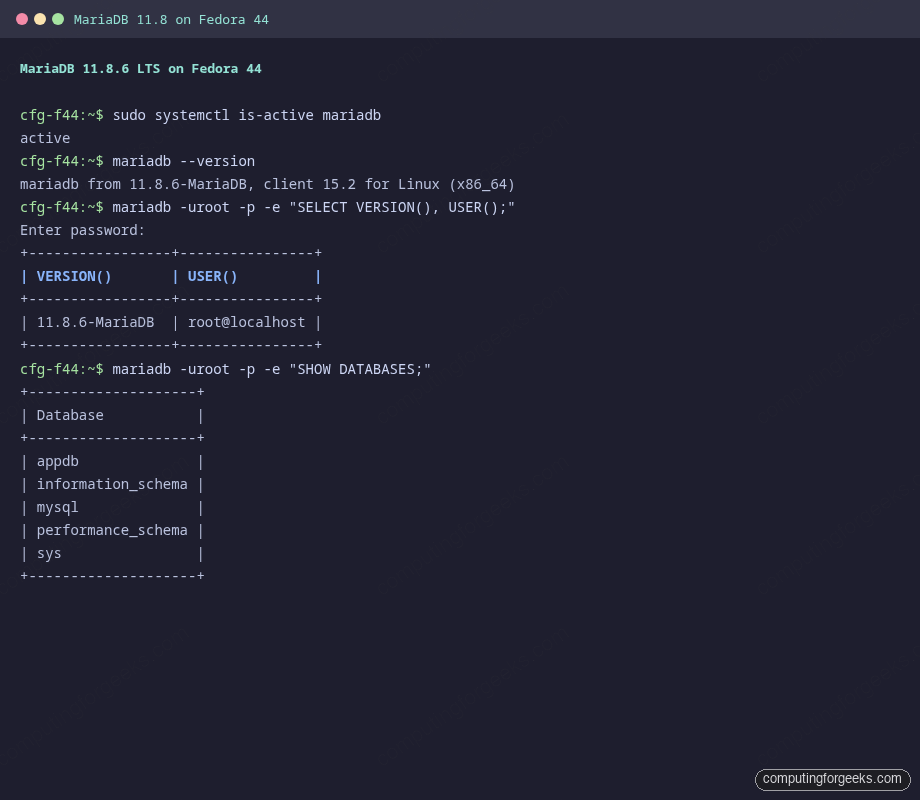Select the 'client 15.2 for Linux (x86_64)' line
Image resolution: width=920 pixels, height=800 pixels.
pos(267,184)
